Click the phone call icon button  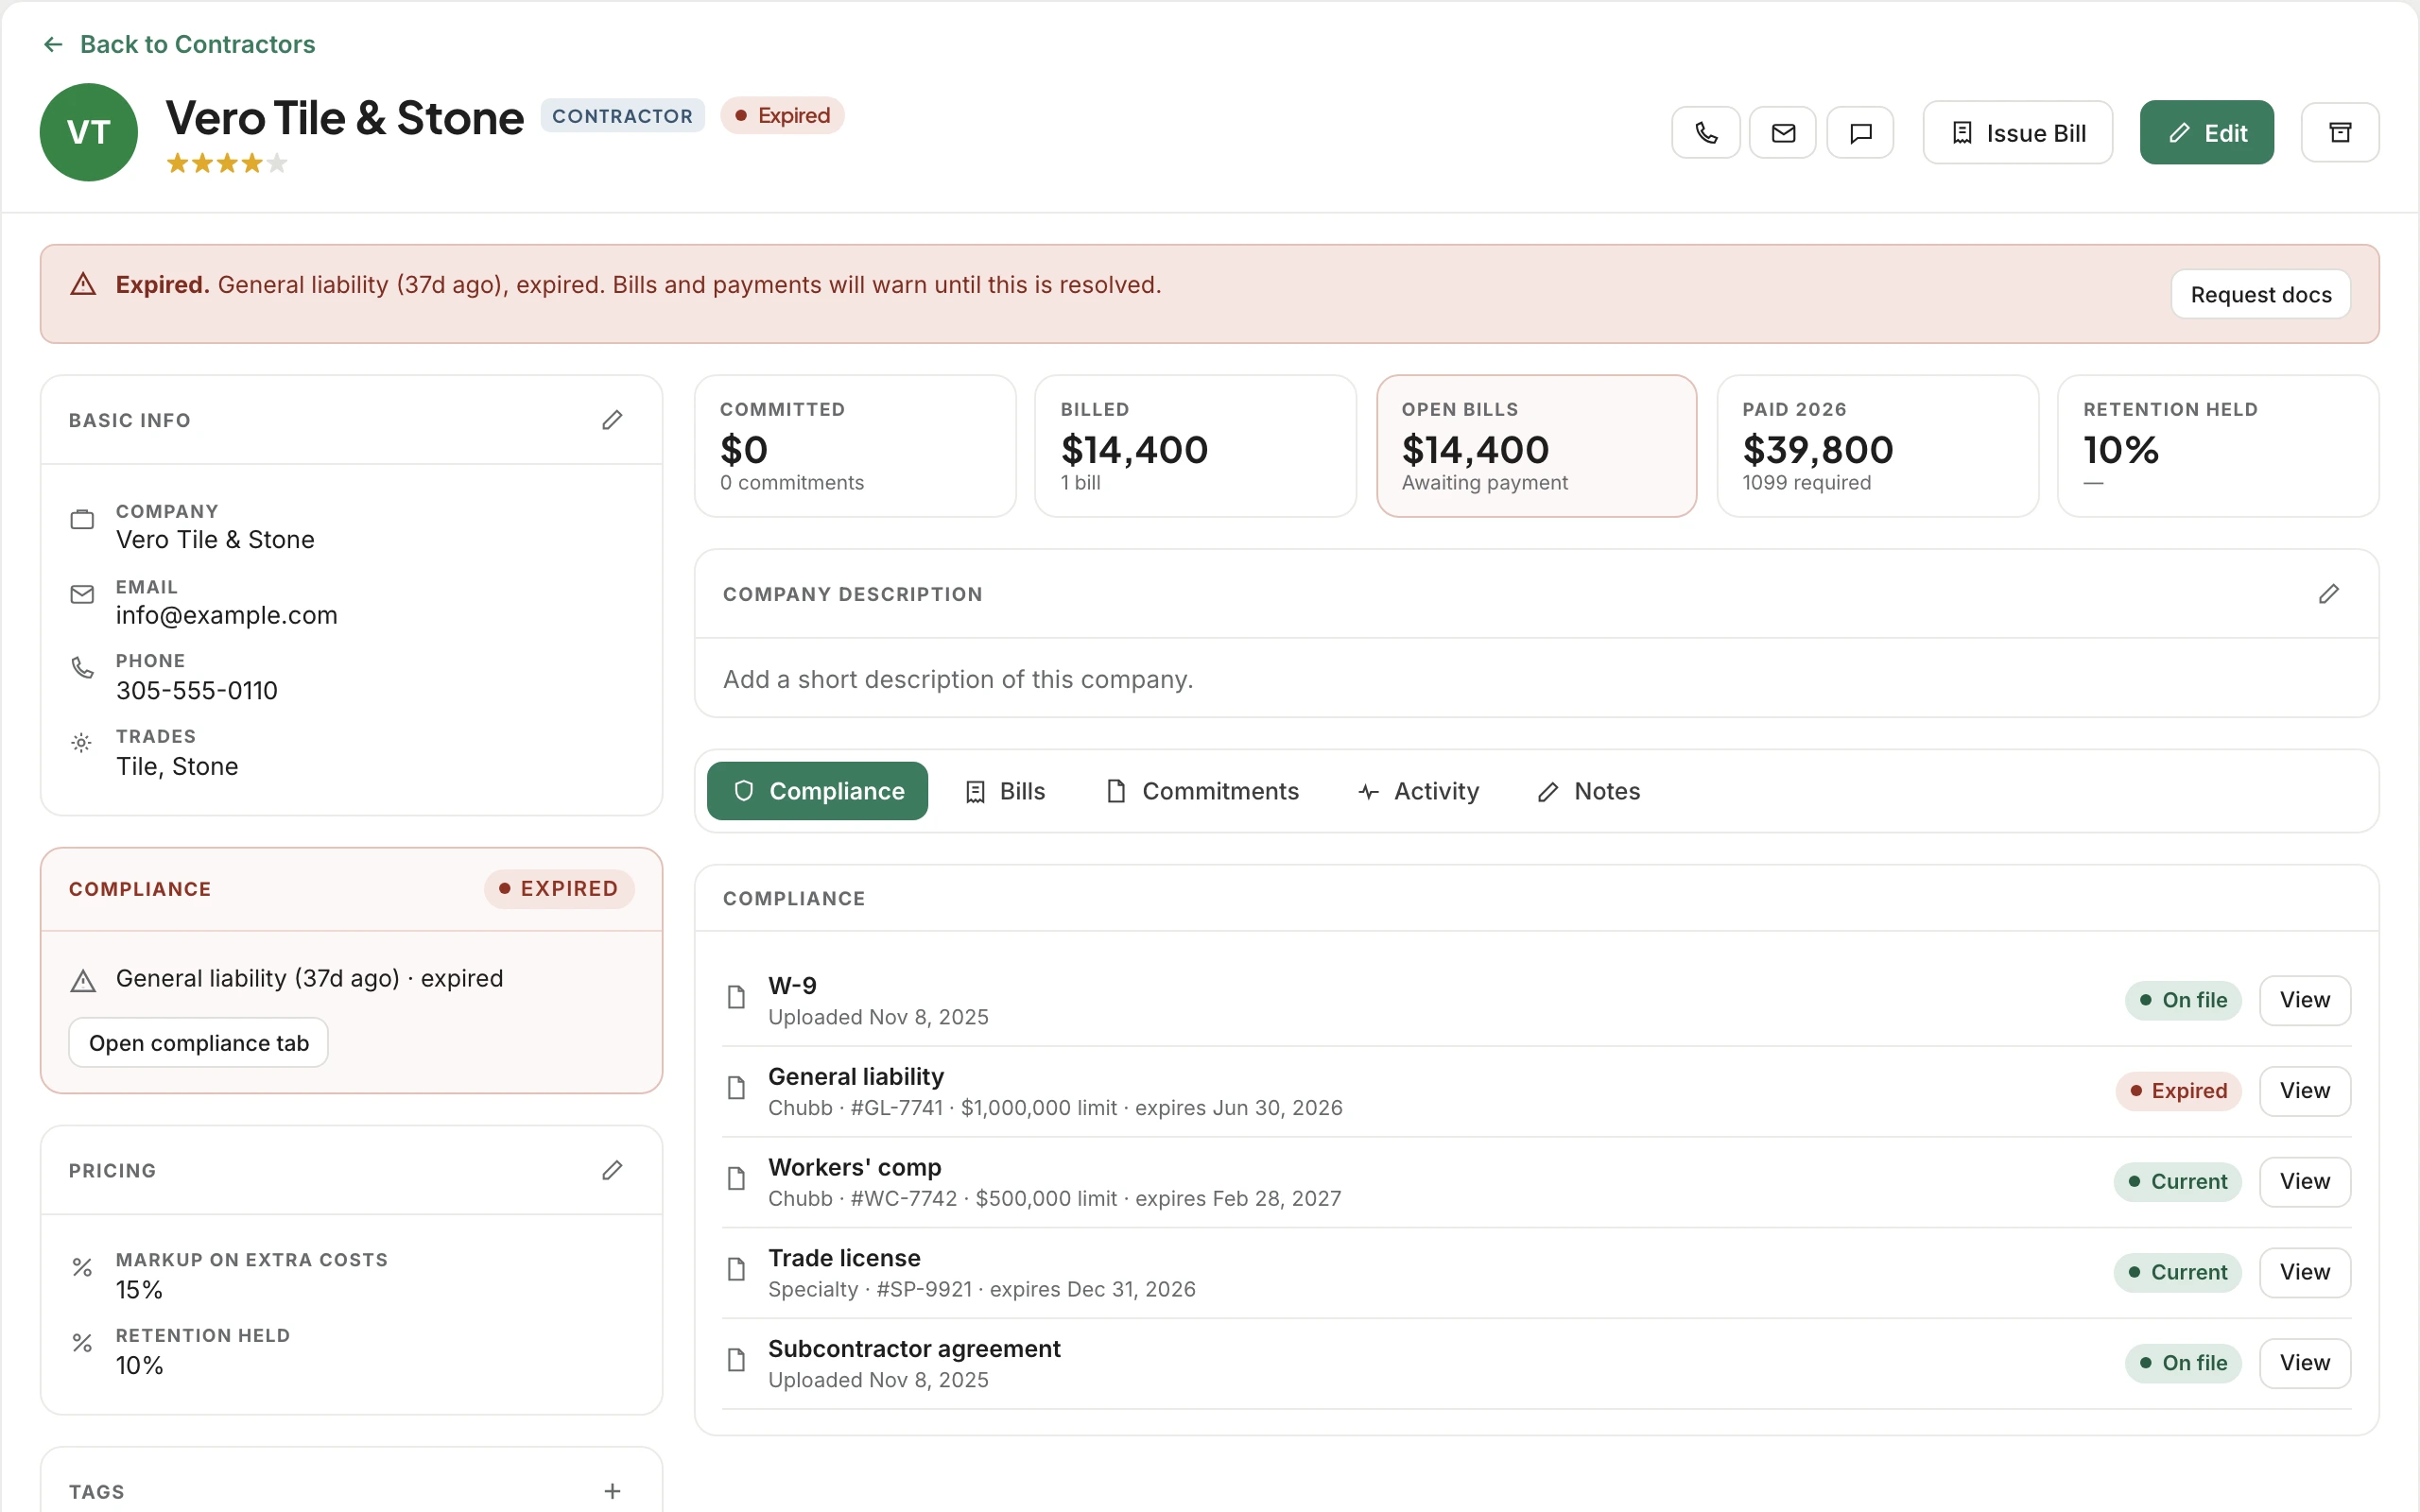[x=1706, y=133]
